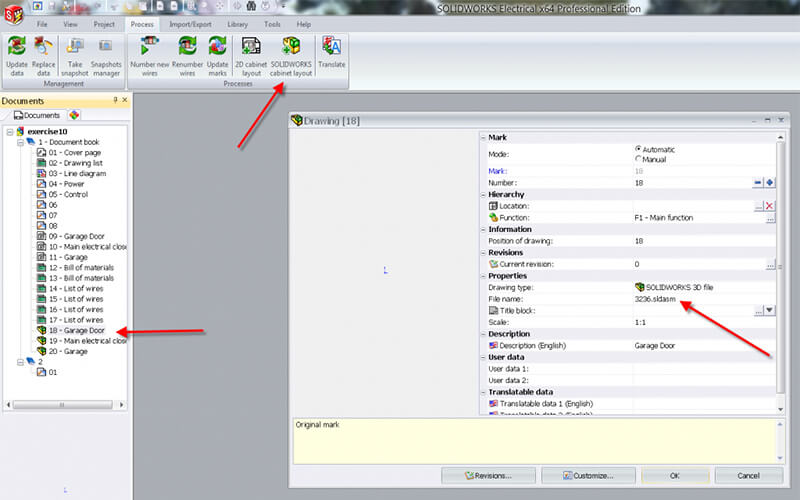The width and height of the screenshot is (800, 500).
Task: Remove the Location with red X icon
Action: pyautogui.click(x=769, y=206)
